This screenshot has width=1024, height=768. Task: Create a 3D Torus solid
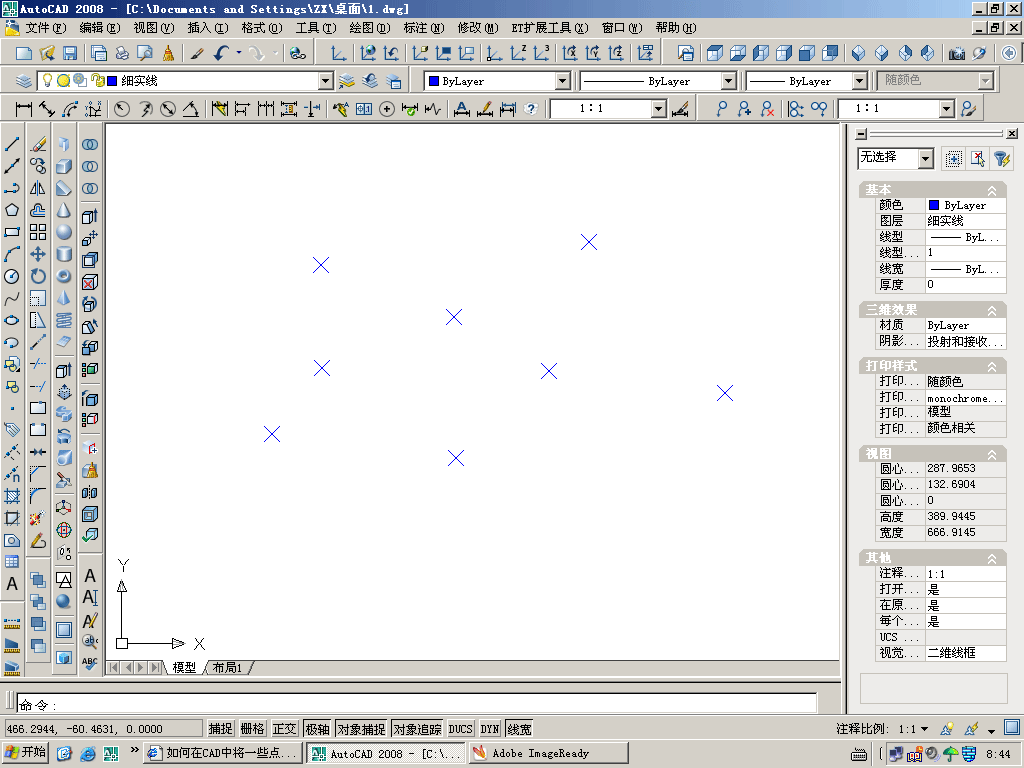tap(63, 276)
